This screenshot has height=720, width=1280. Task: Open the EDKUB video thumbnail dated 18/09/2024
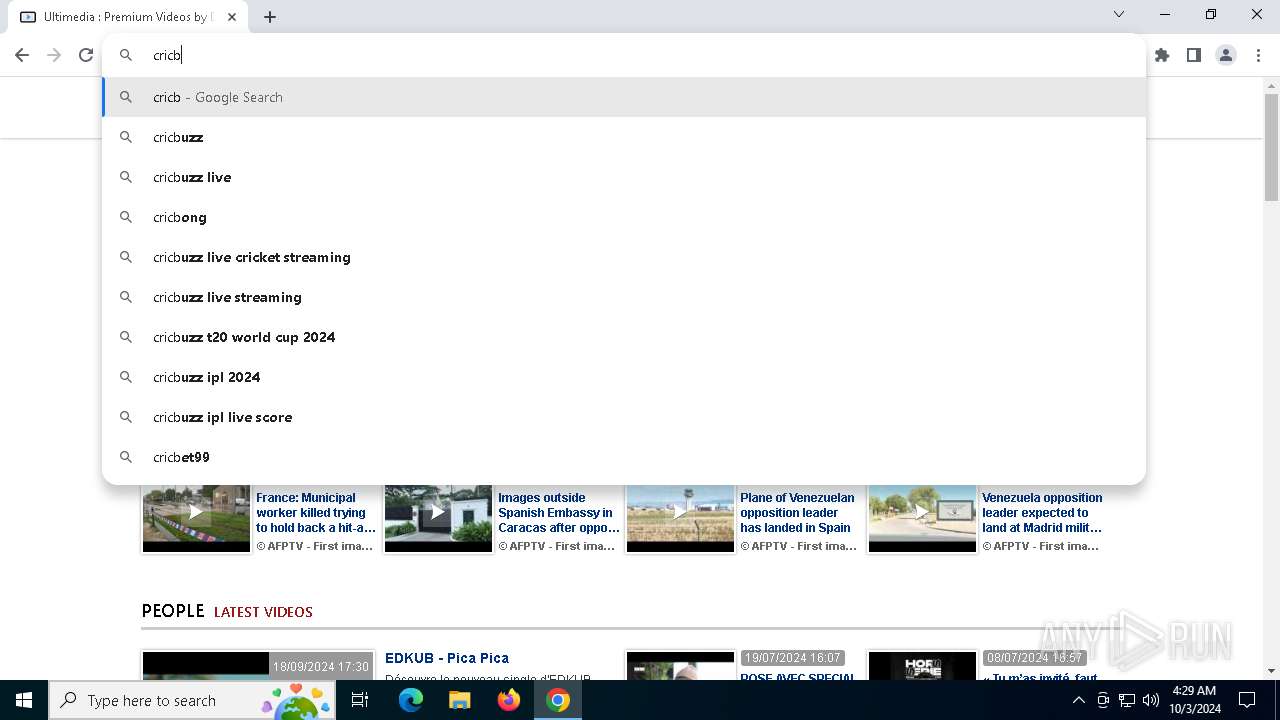pos(257,666)
